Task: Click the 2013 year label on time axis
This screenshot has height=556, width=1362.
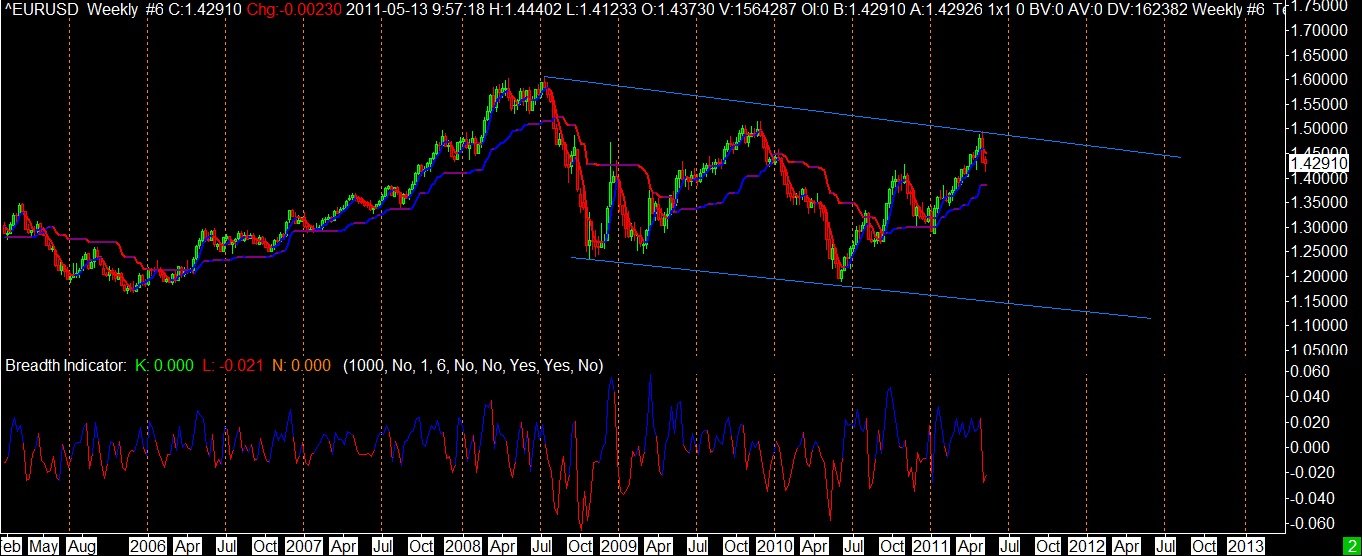Action: click(1244, 547)
